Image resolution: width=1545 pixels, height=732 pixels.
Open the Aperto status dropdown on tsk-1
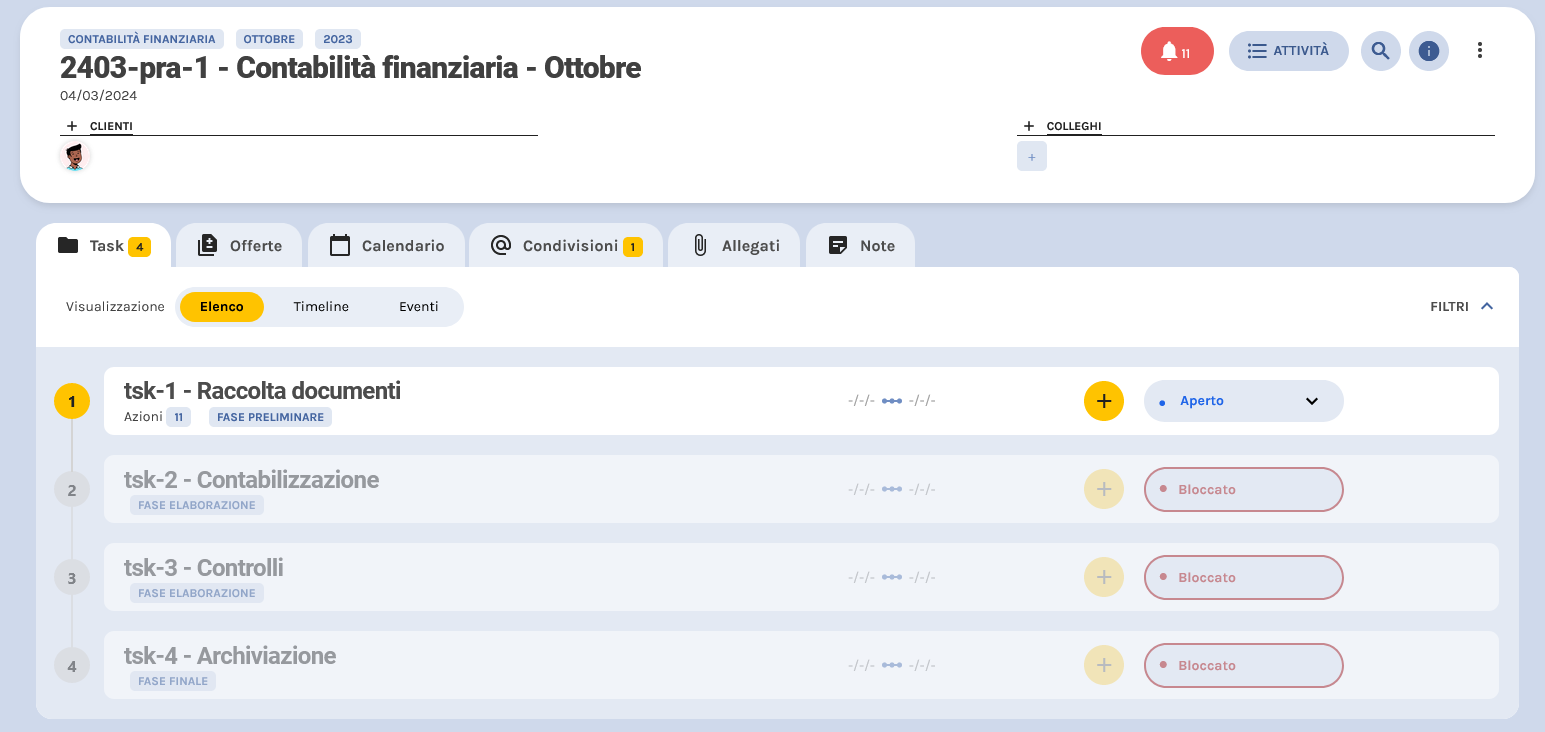click(x=1243, y=400)
